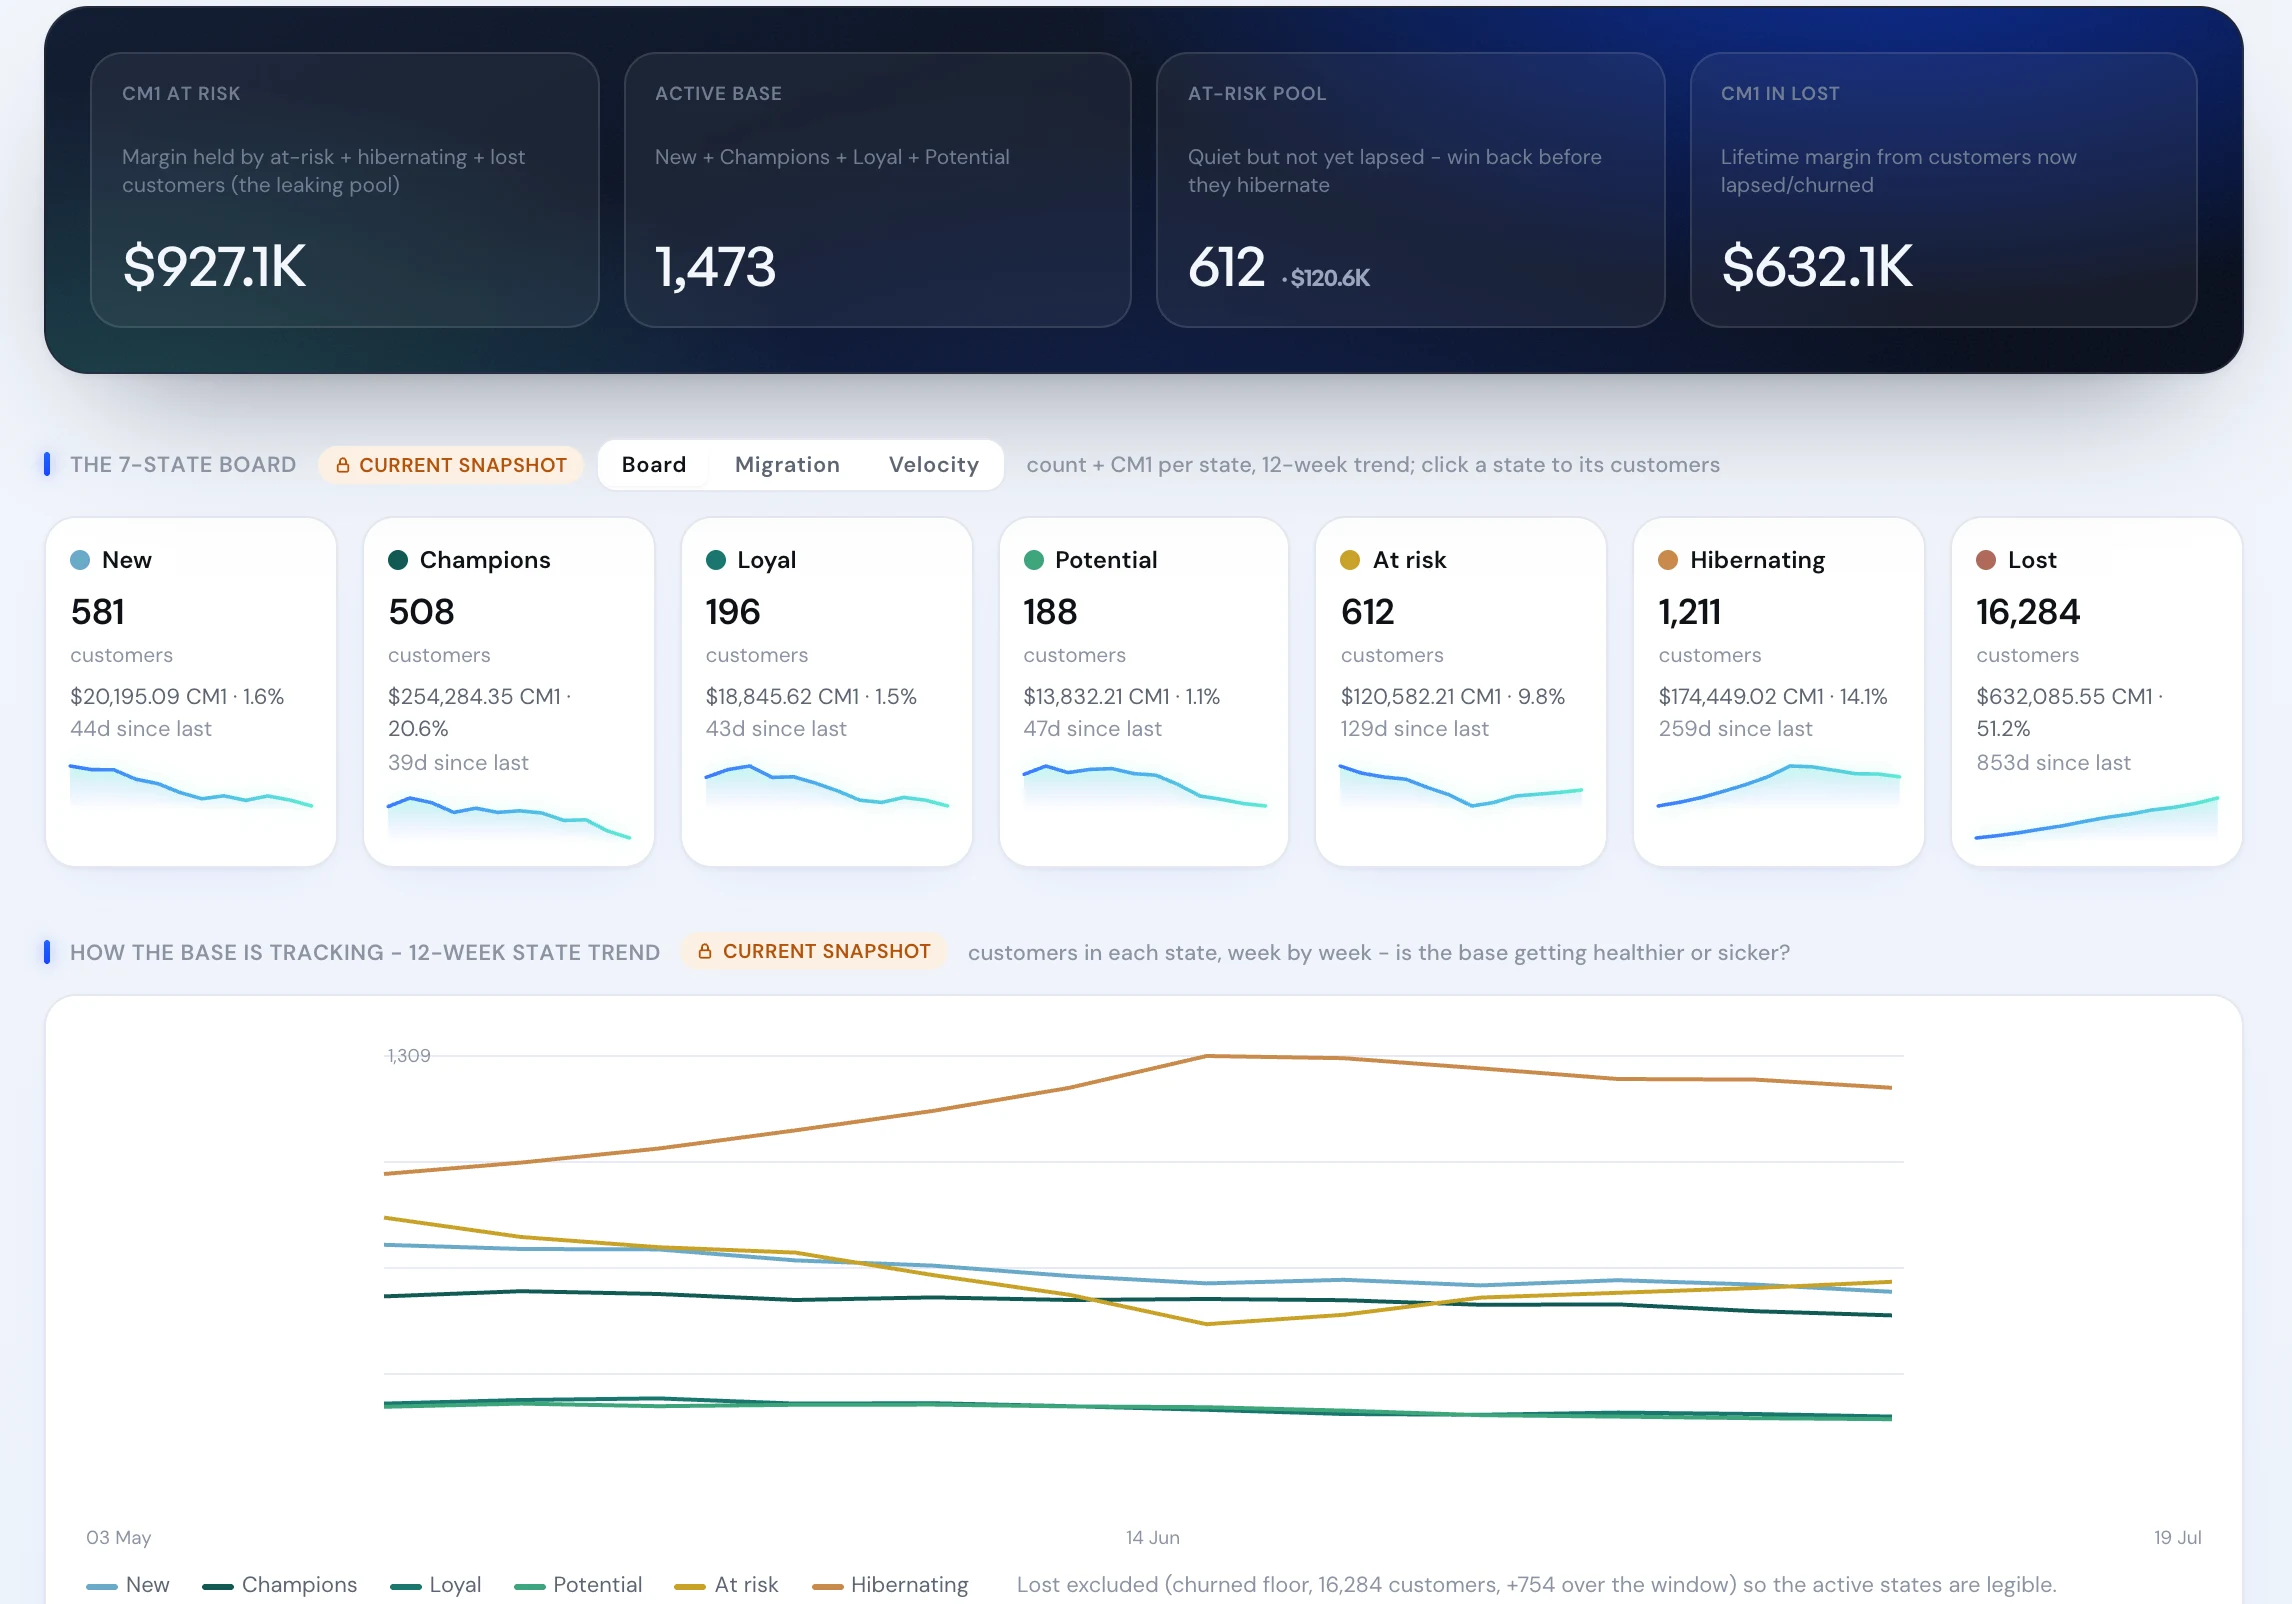Click the Potential card's sparkline trend
Image resolution: width=2292 pixels, height=1604 pixels.
point(1144,787)
